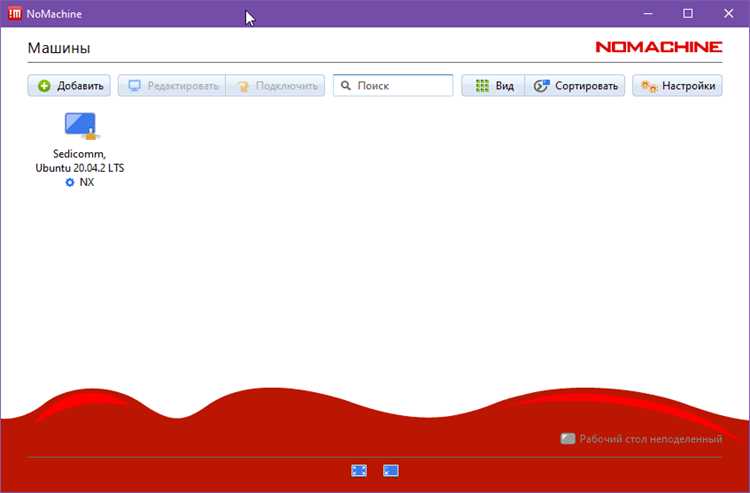Select the Sedicomm Ubuntu machine icon
The height and width of the screenshot is (493, 750).
point(81,126)
